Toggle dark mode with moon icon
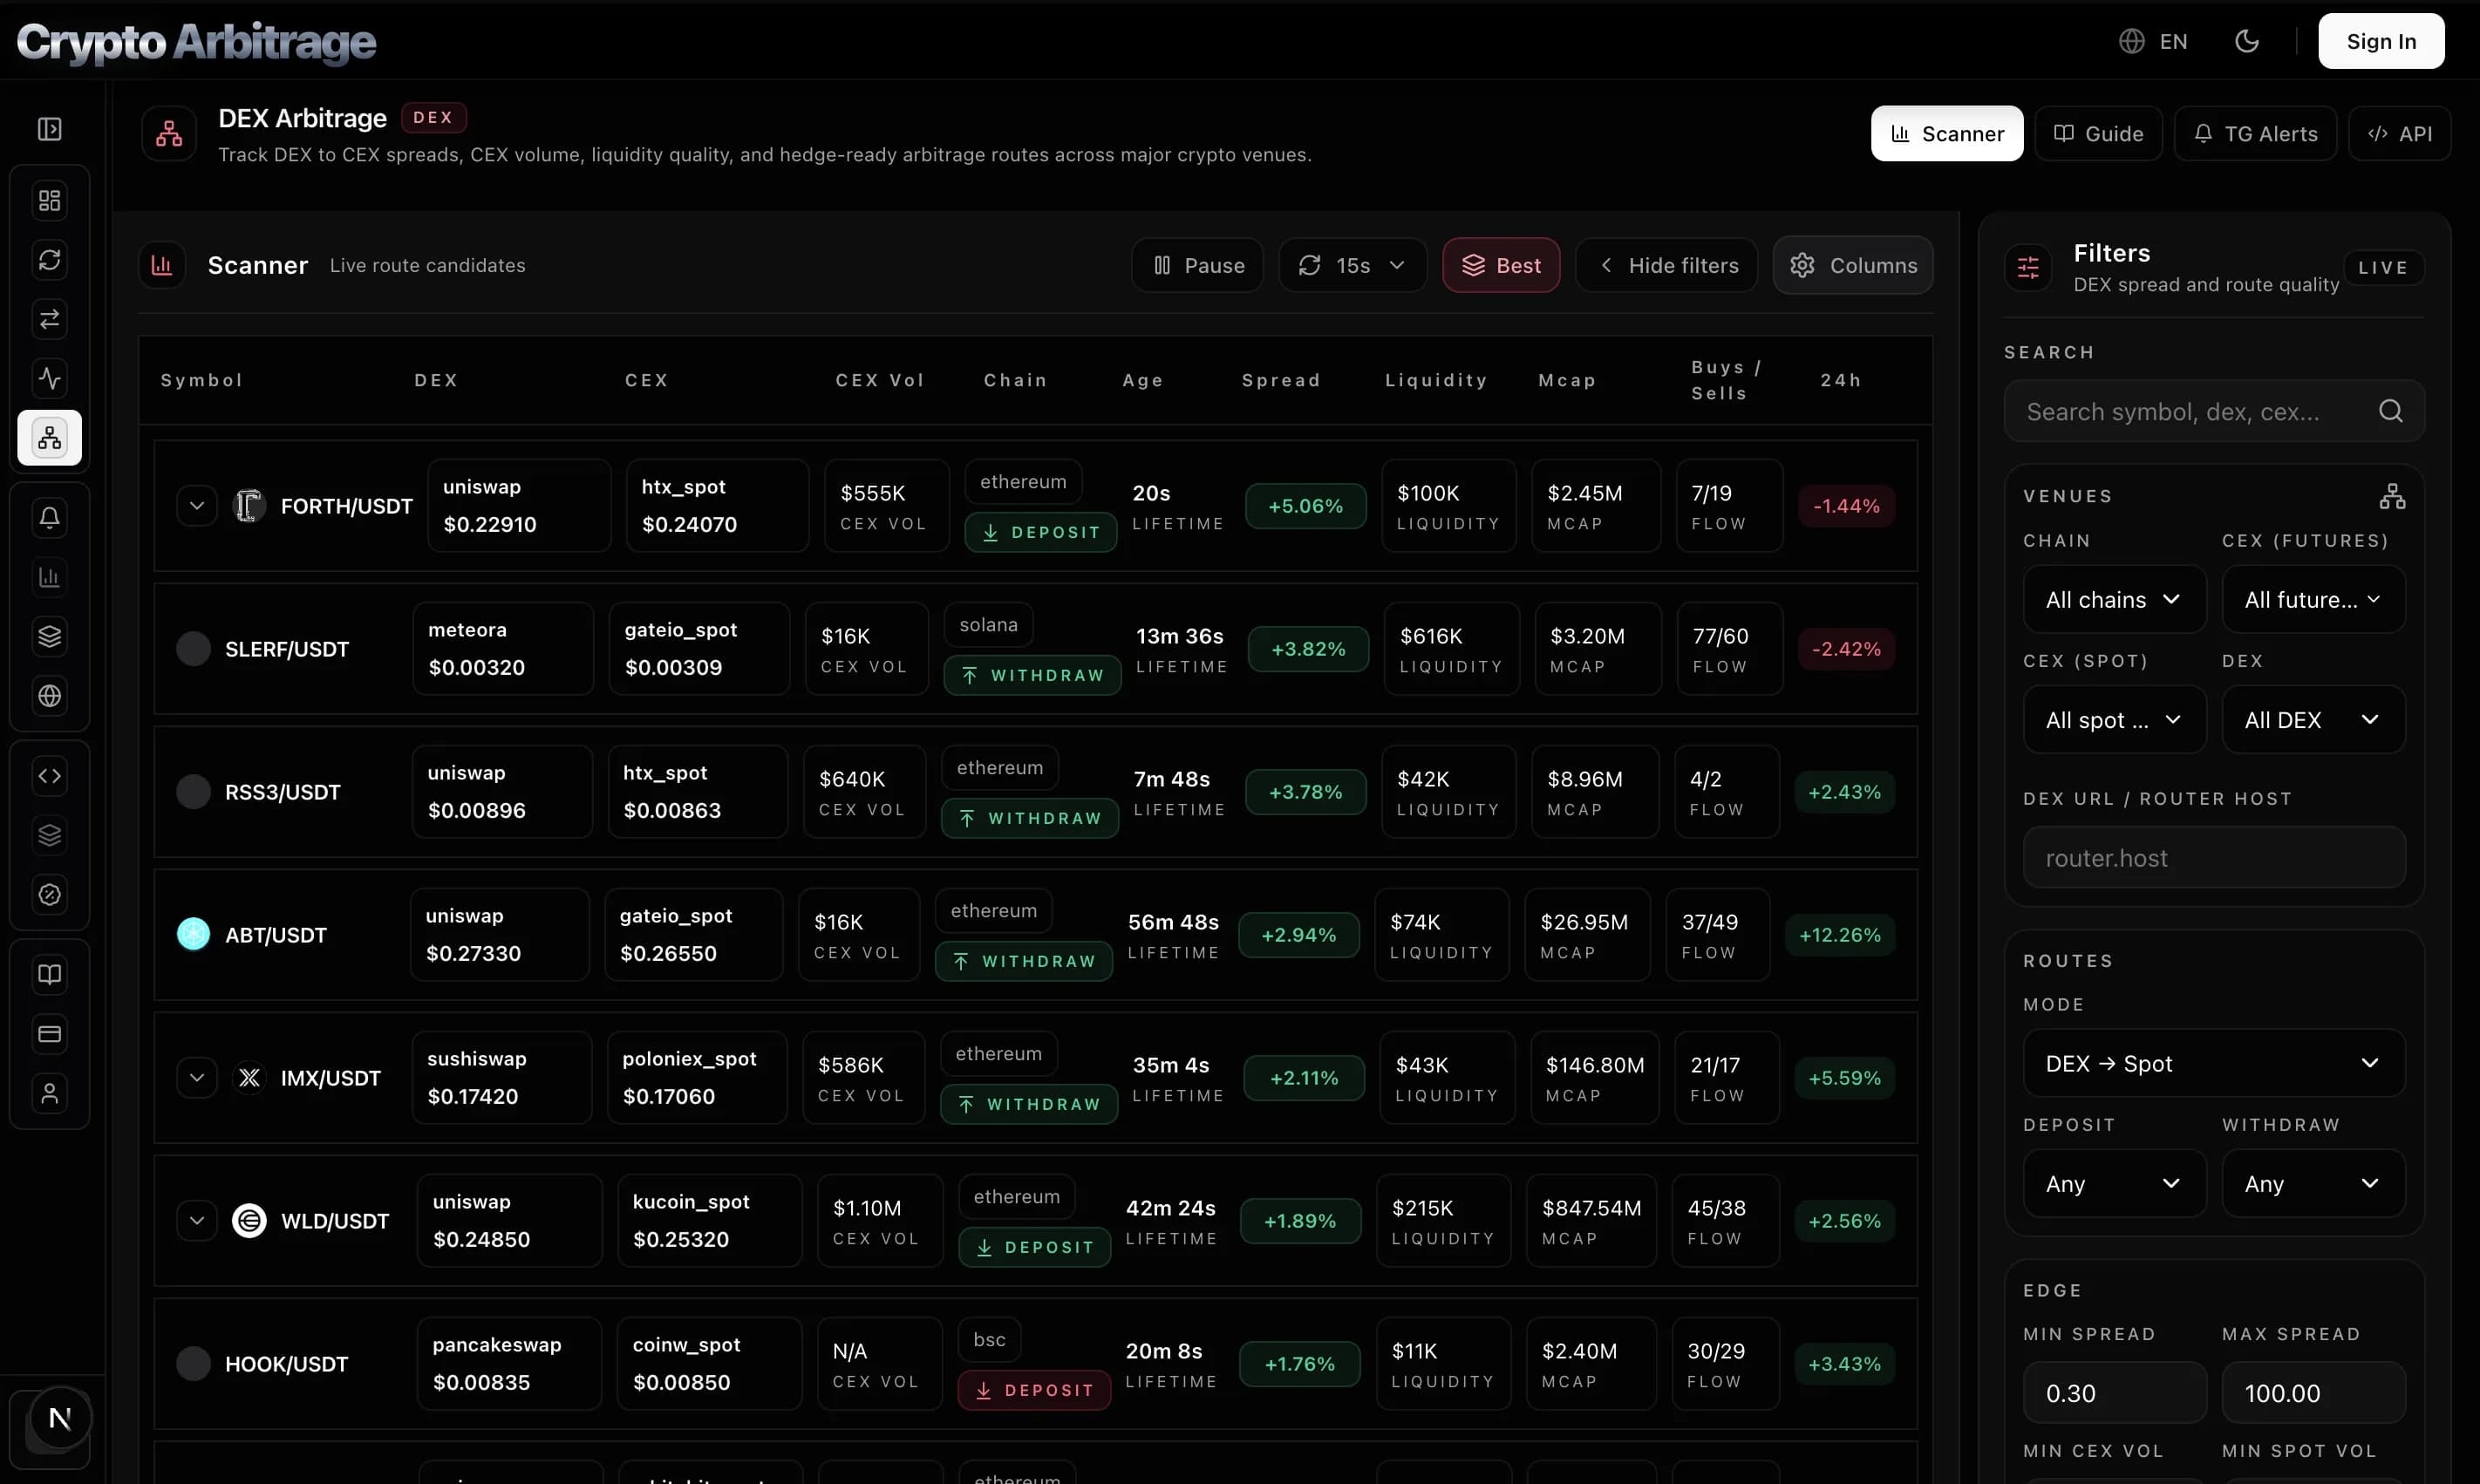The width and height of the screenshot is (2480, 1484). pos(2247,41)
